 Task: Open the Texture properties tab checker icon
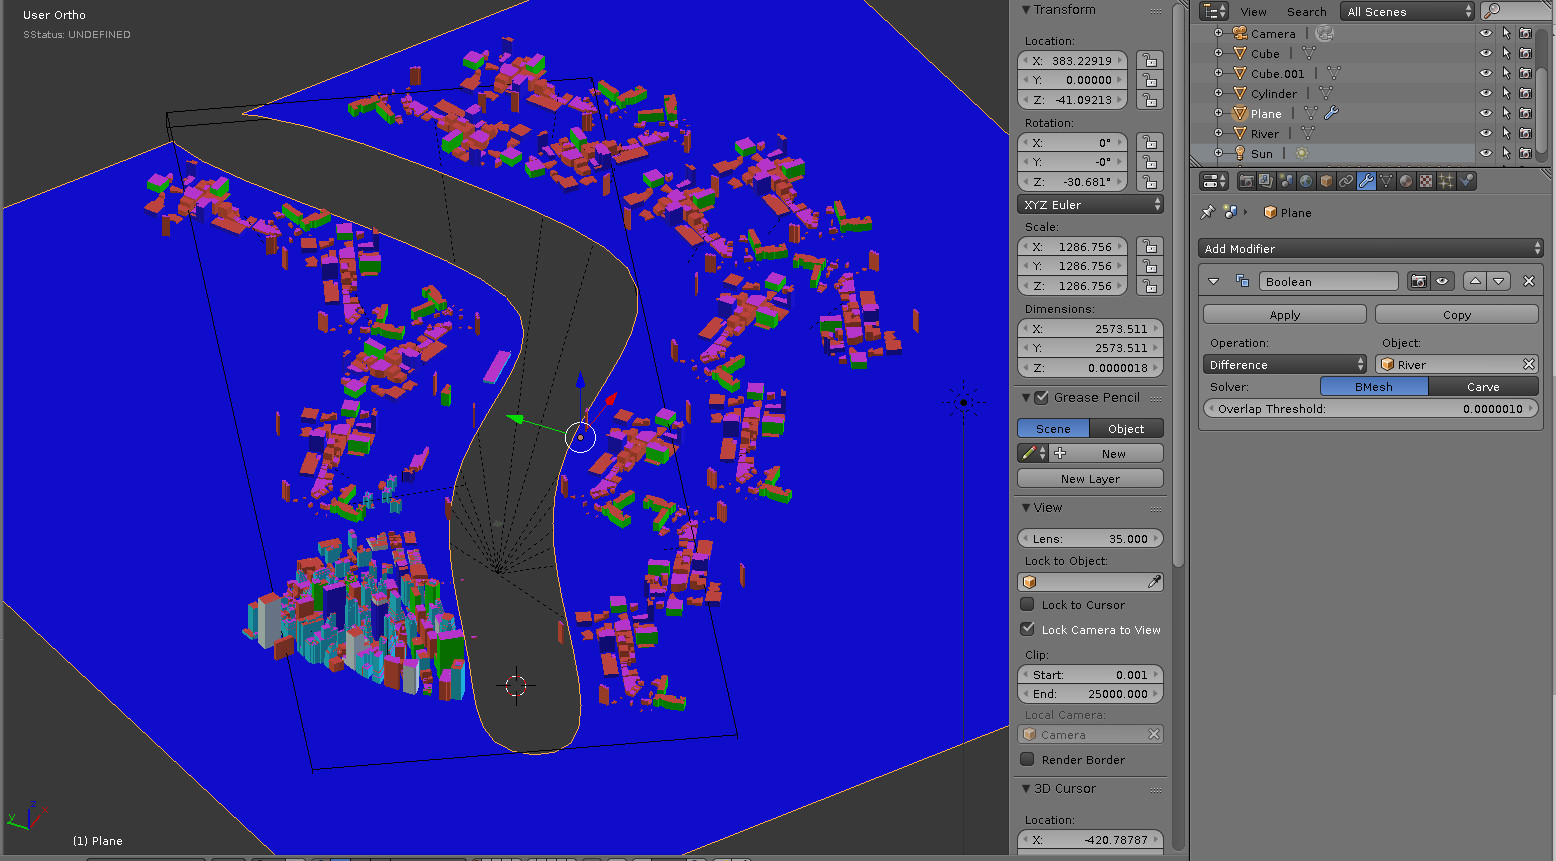click(x=1426, y=181)
